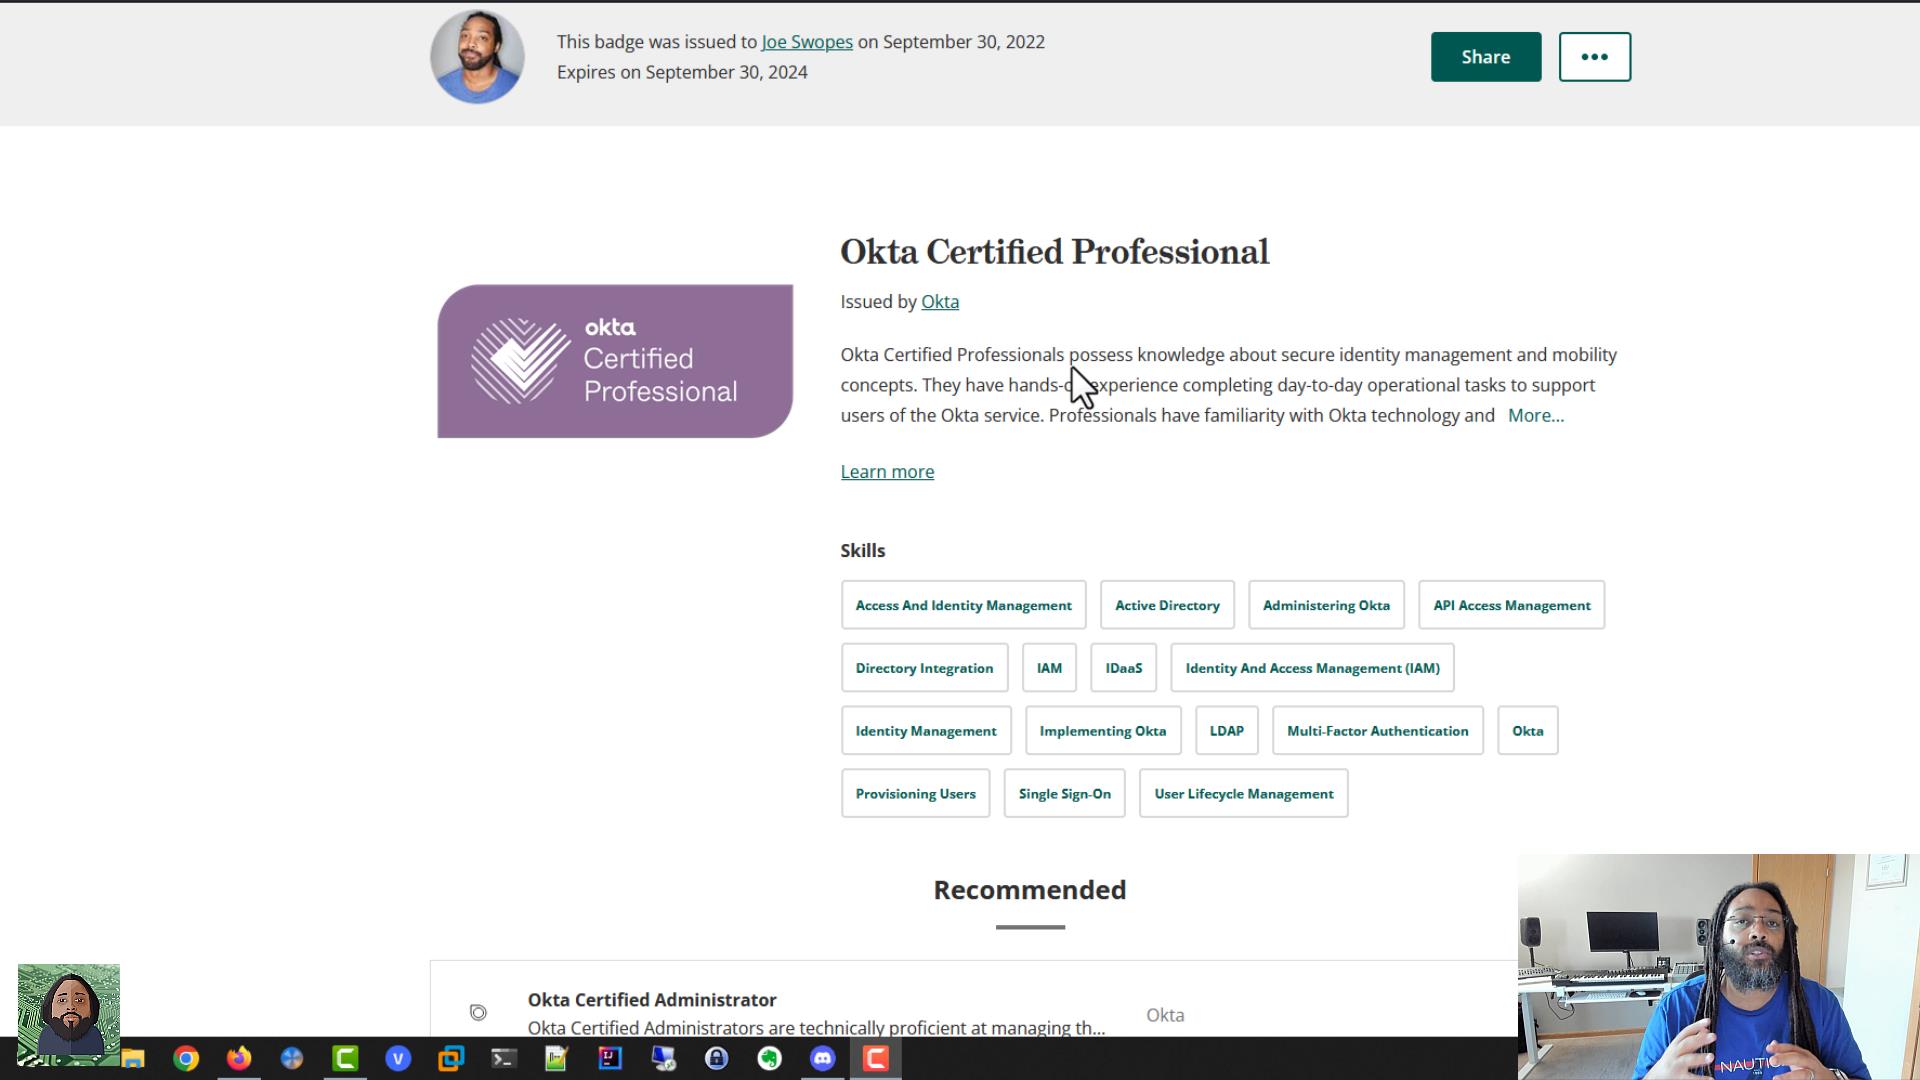Launch VMware Workstation from the taskbar
Viewport: 1920px width, 1080px height.
pyautogui.click(x=451, y=1058)
